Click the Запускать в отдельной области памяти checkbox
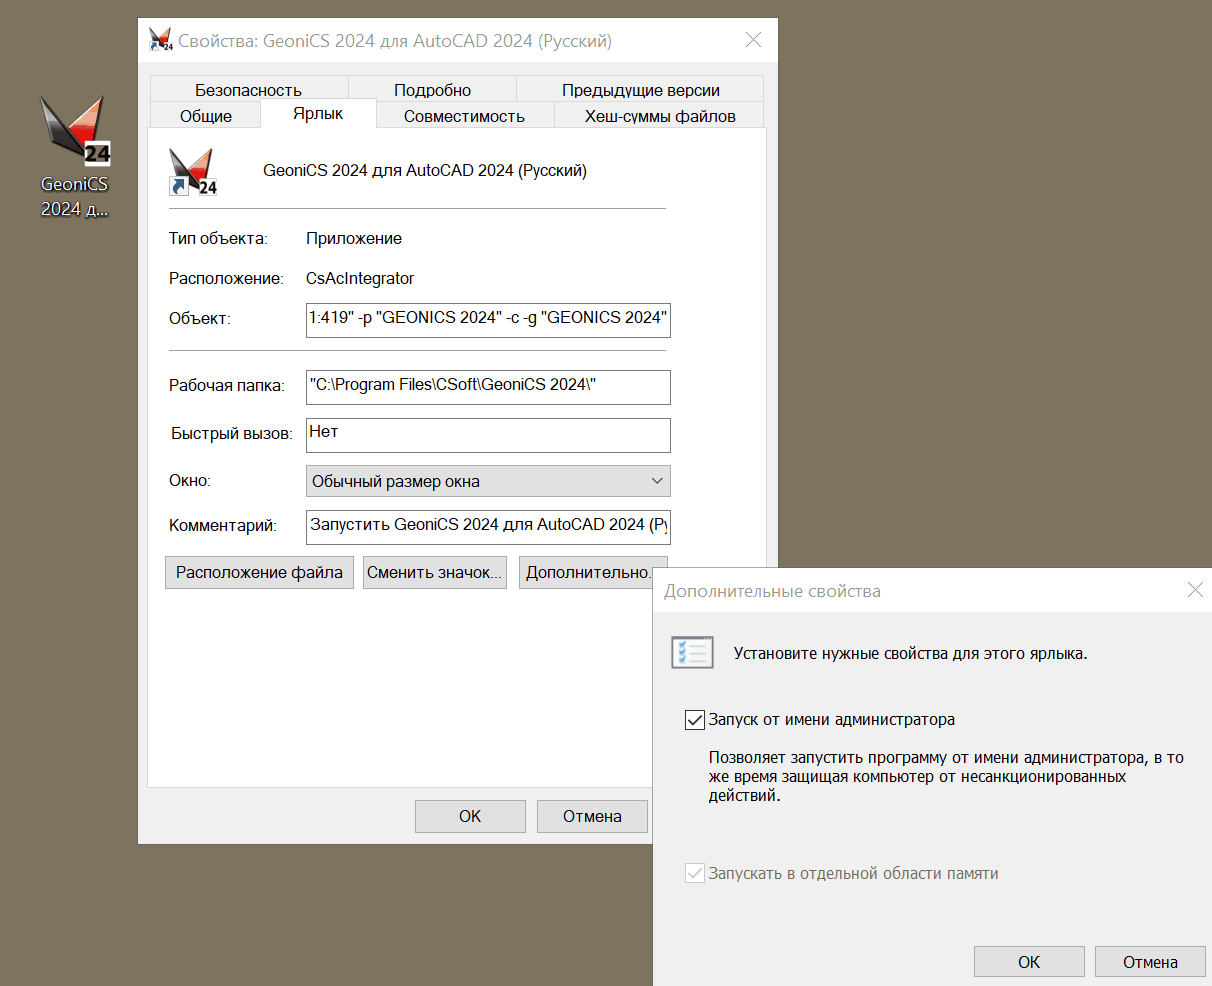Viewport: 1212px width, 986px height. pos(695,874)
